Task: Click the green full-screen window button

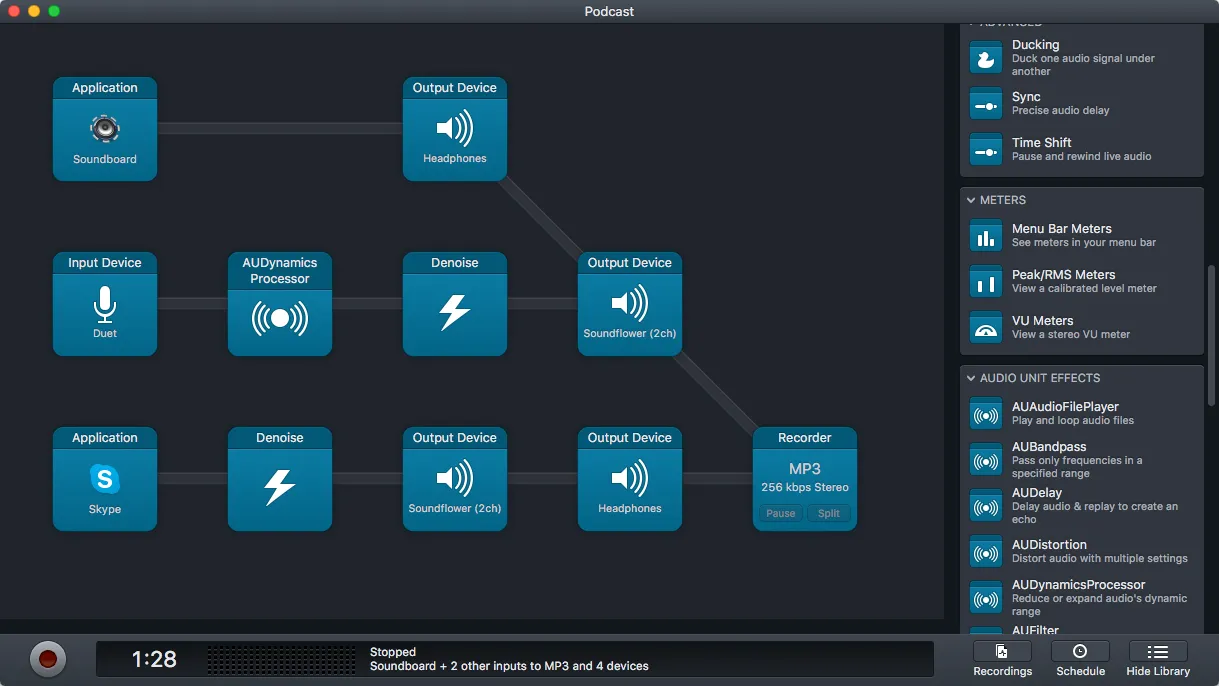Action: (x=54, y=11)
